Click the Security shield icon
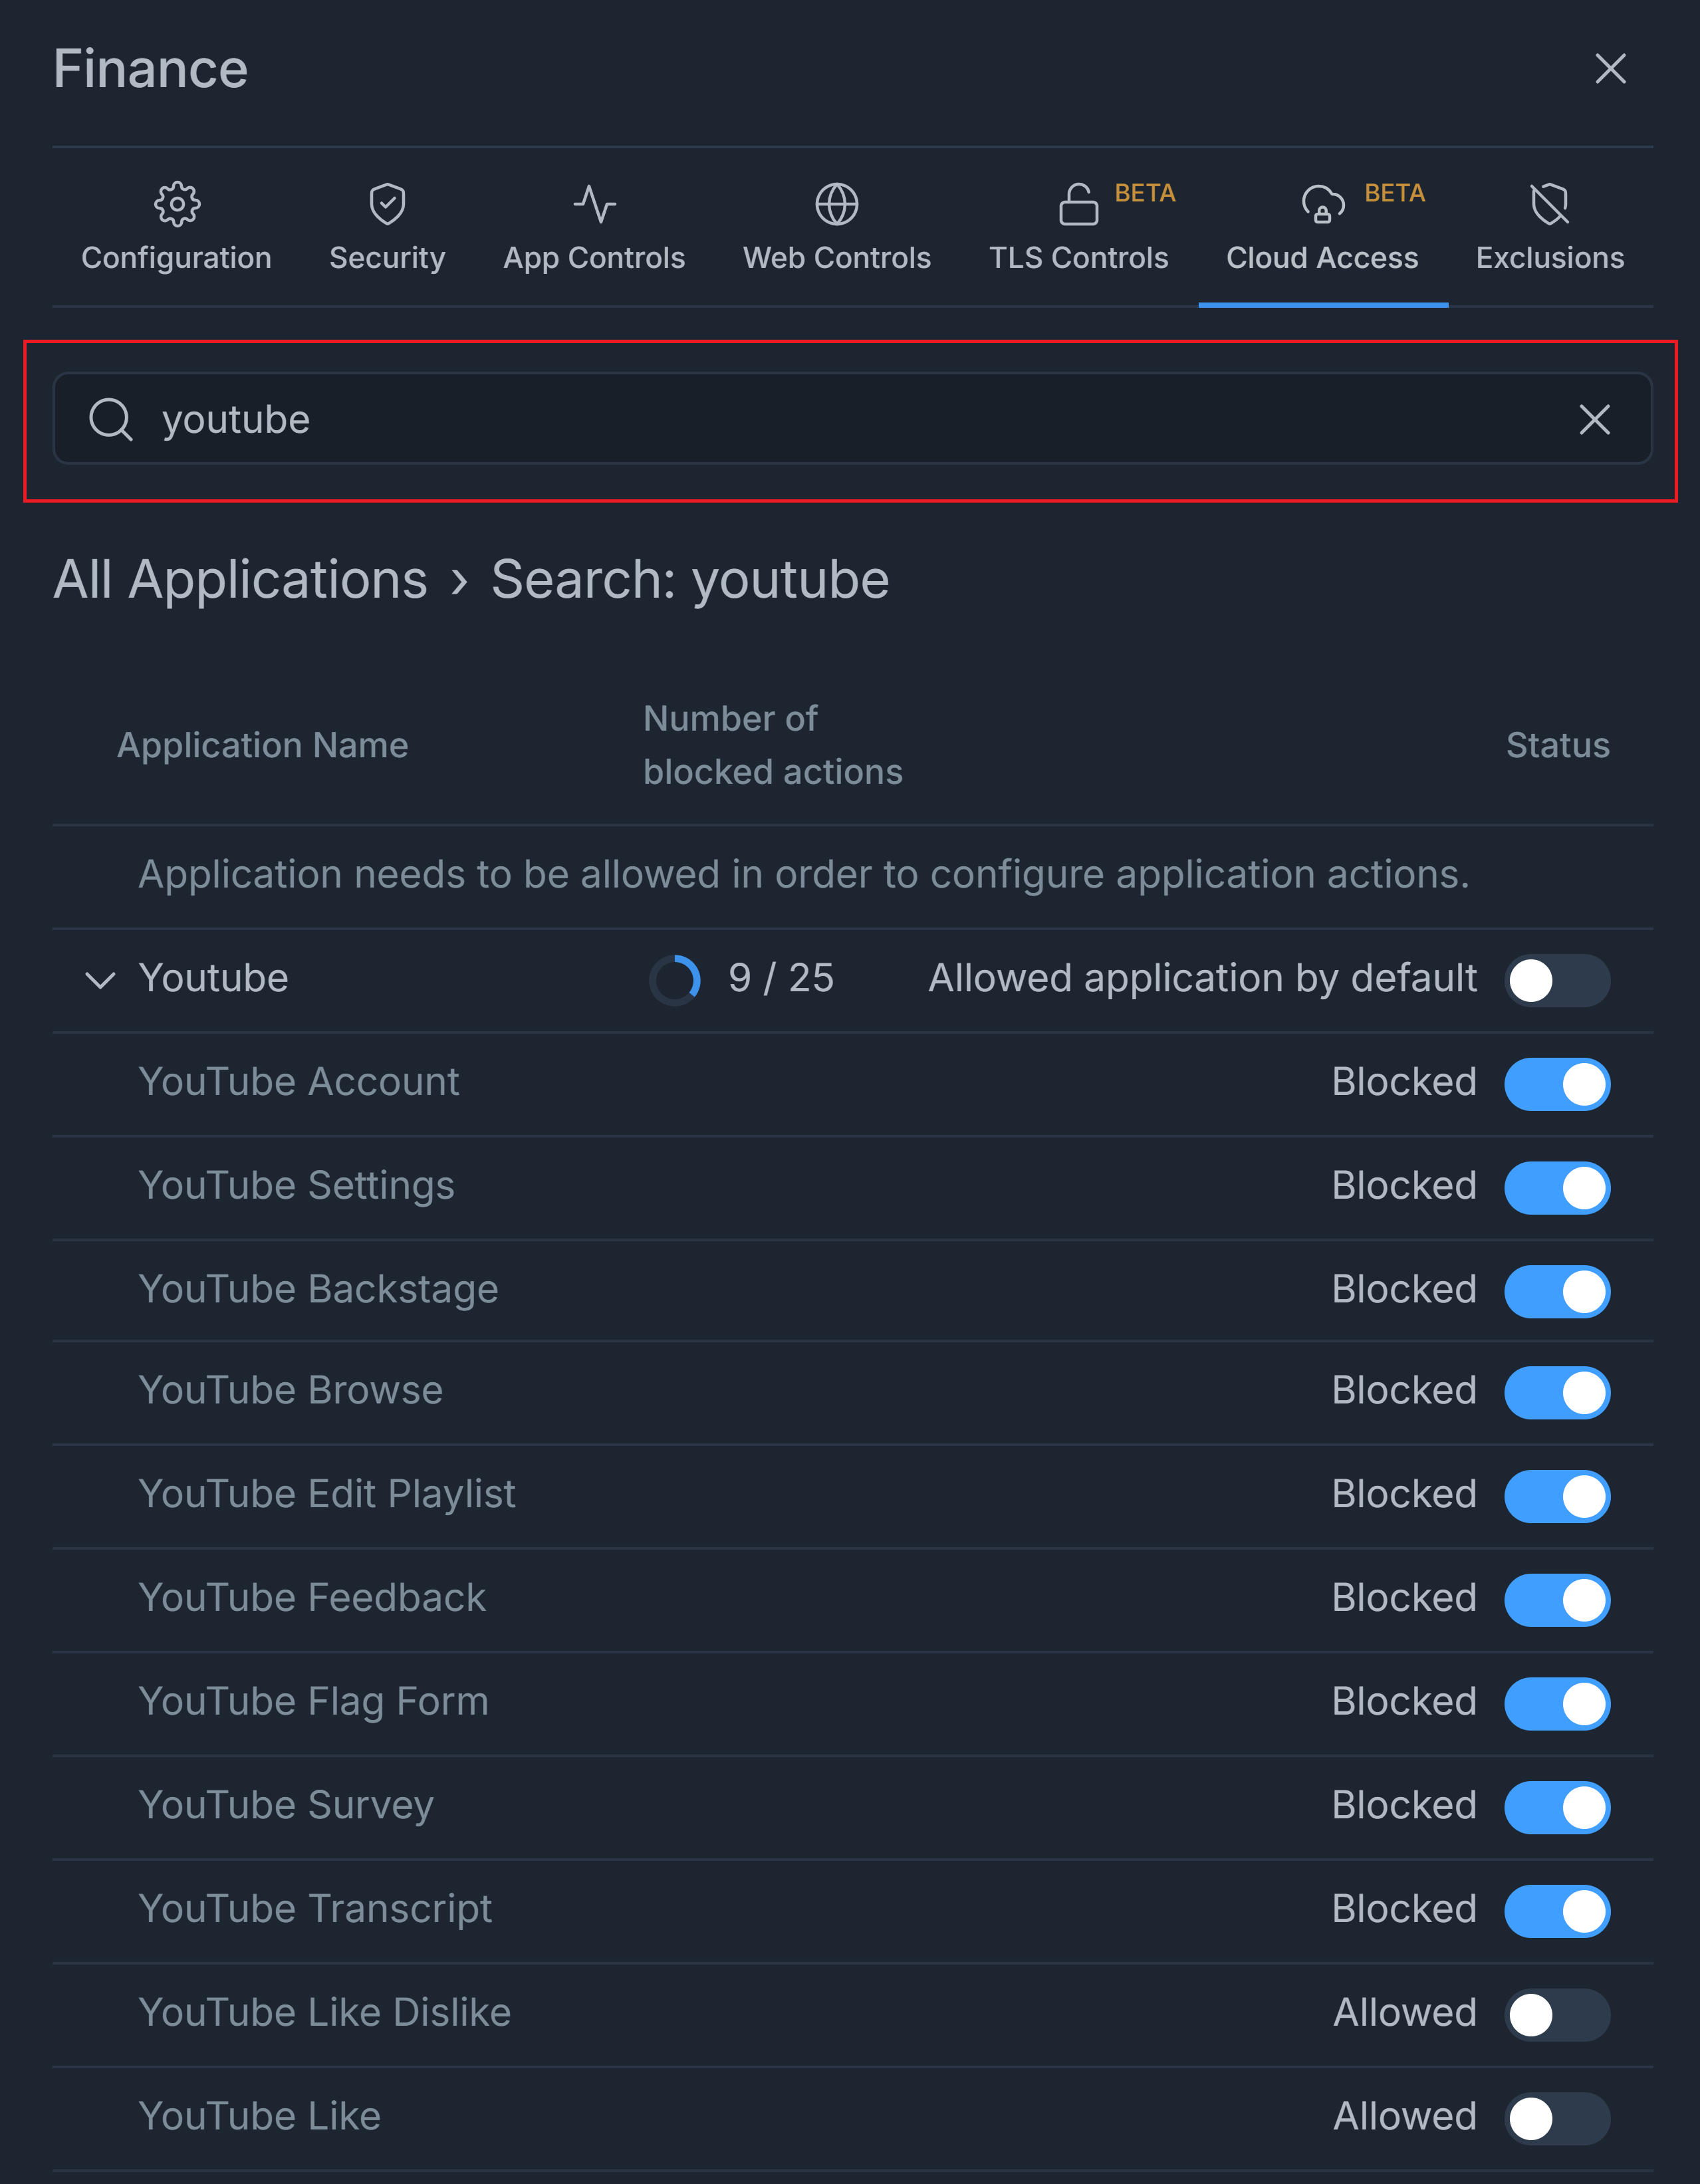 tap(387, 204)
